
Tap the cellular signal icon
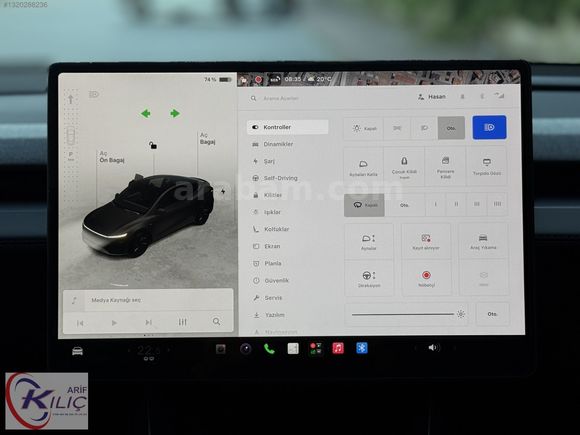499,96
